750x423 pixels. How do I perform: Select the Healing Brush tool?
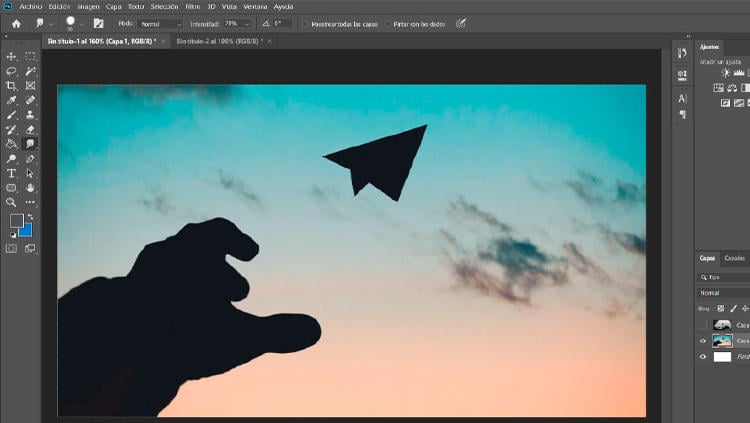pyautogui.click(x=30, y=100)
